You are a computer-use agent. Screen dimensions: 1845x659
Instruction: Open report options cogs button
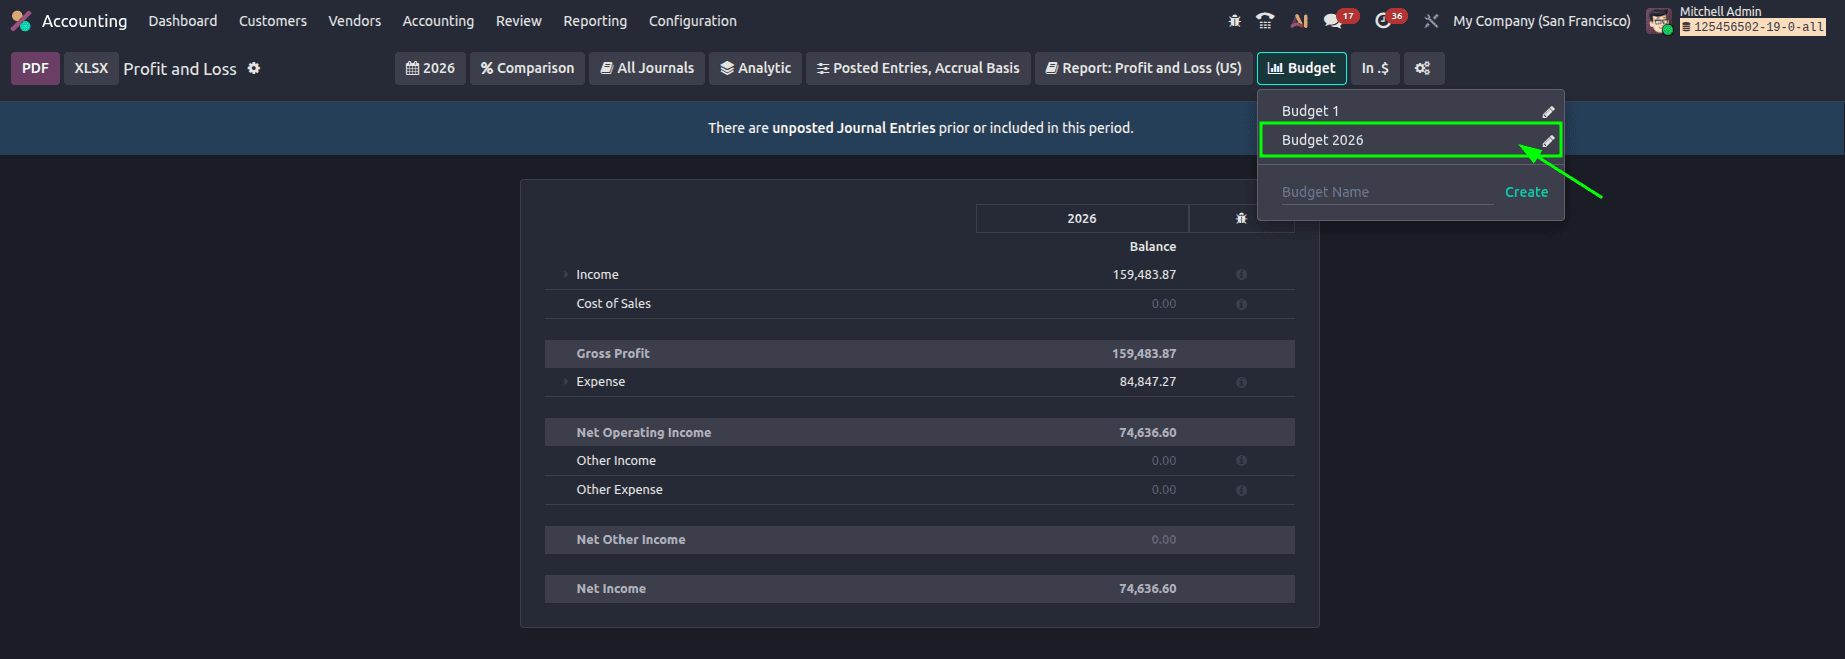pyautogui.click(x=1423, y=68)
